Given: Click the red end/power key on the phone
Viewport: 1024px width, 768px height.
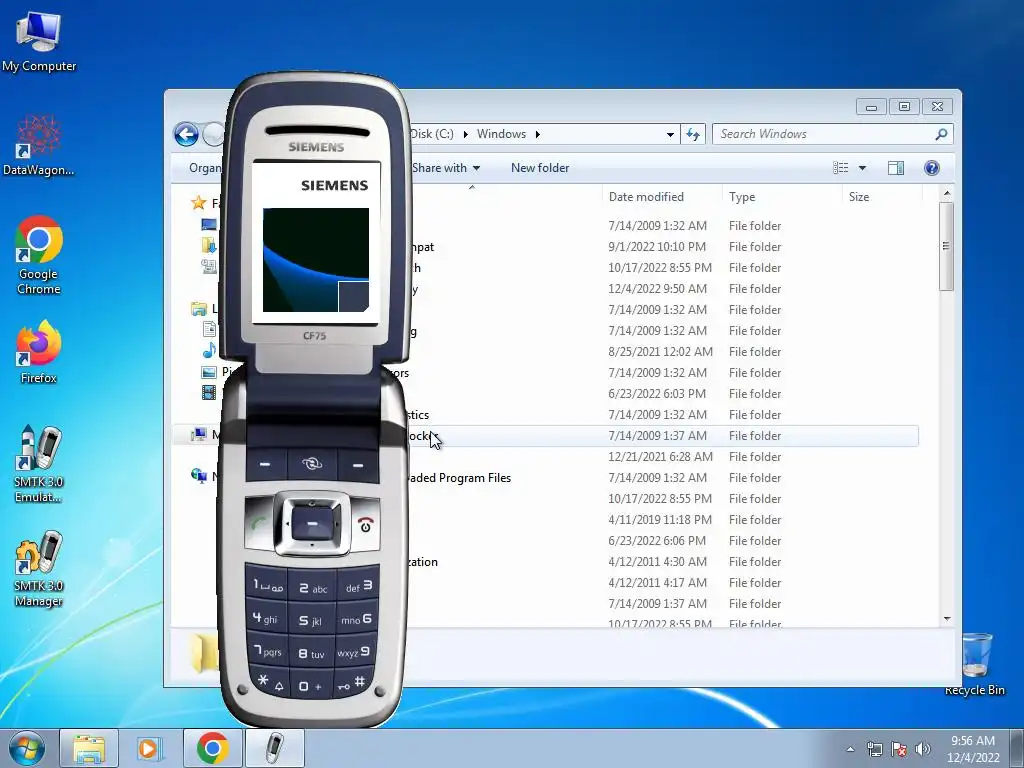Looking at the screenshot, I should pos(366,524).
